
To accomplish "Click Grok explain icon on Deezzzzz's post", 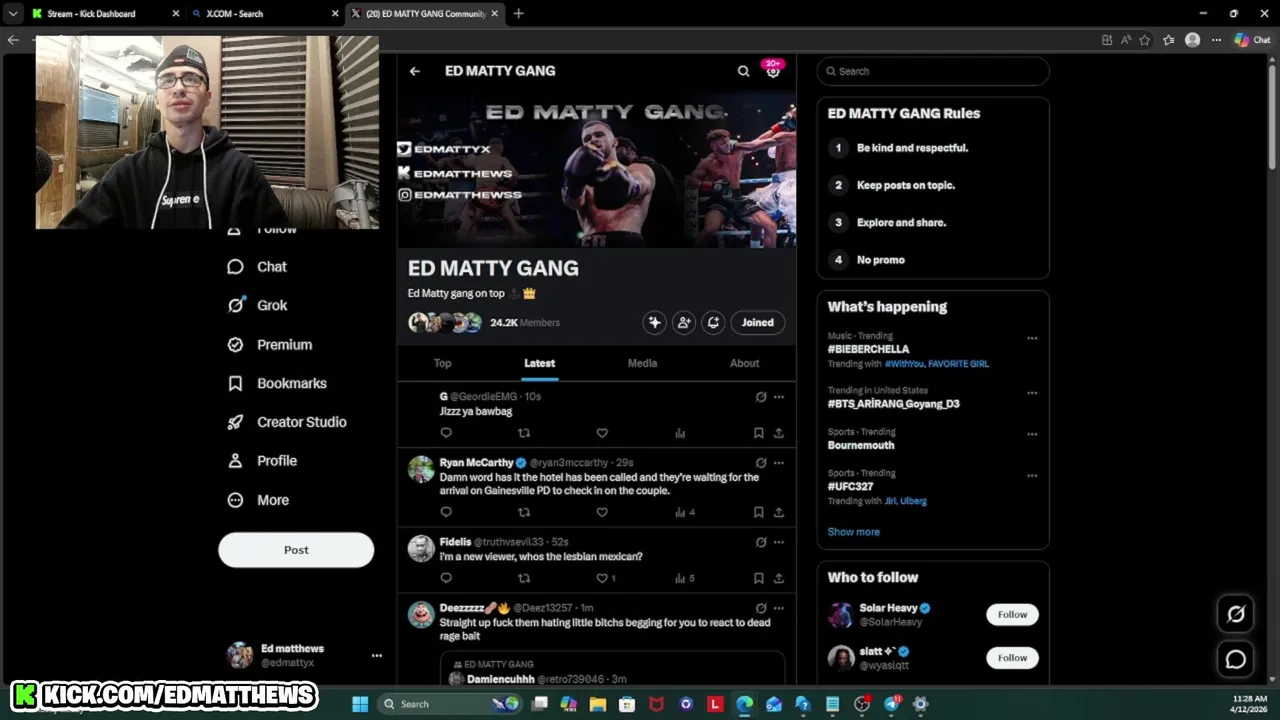I will 761,608.
